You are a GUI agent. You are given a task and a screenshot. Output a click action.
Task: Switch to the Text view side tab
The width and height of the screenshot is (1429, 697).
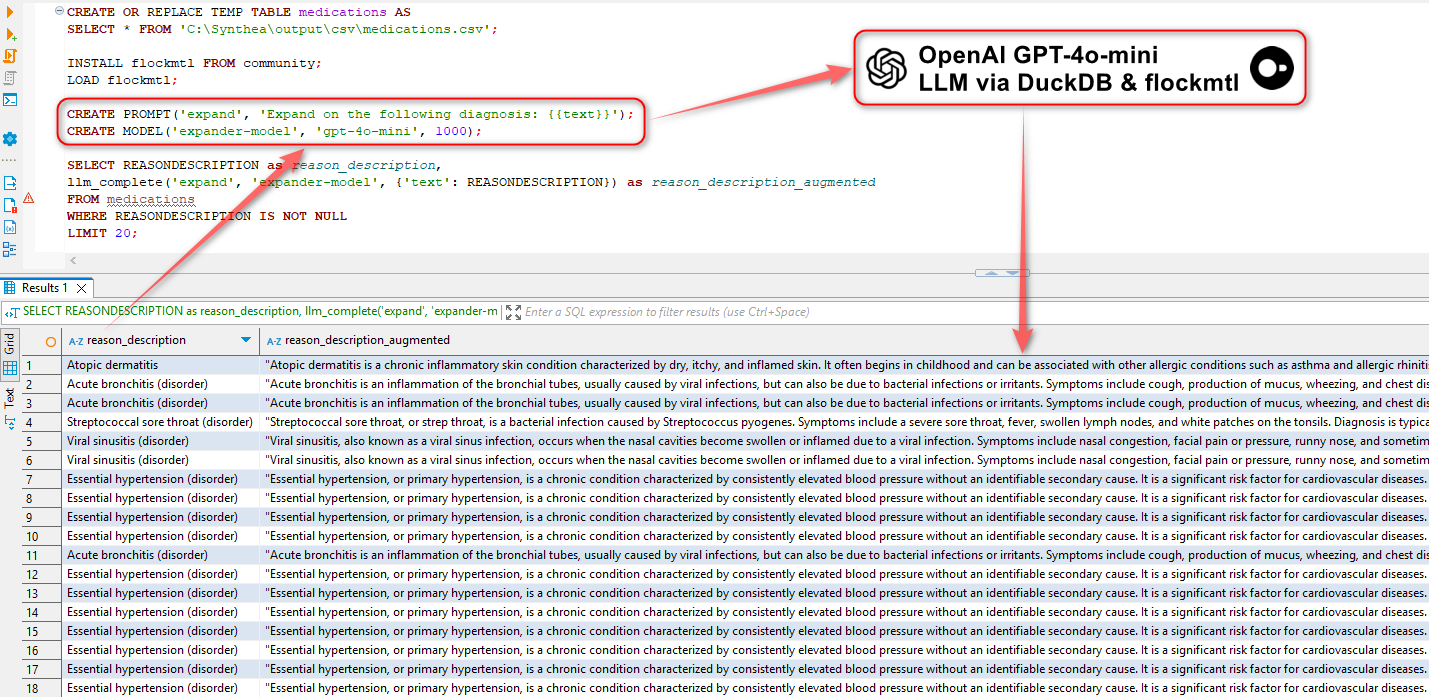[x=10, y=407]
